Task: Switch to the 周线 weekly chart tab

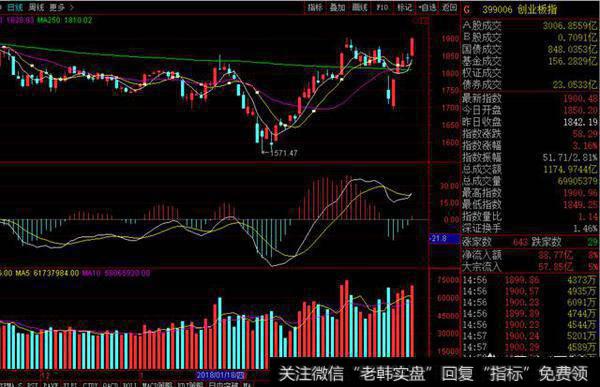Action: click(x=36, y=7)
